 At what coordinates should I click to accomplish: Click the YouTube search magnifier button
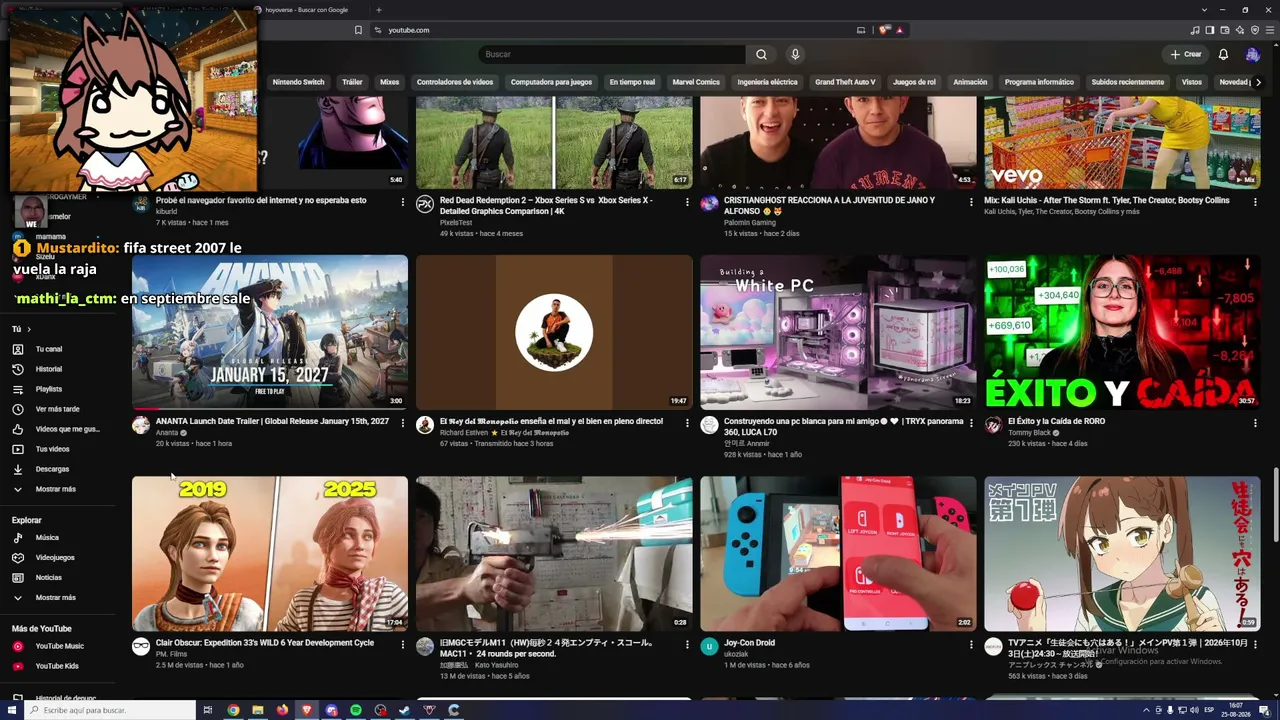click(x=761, y=54)
